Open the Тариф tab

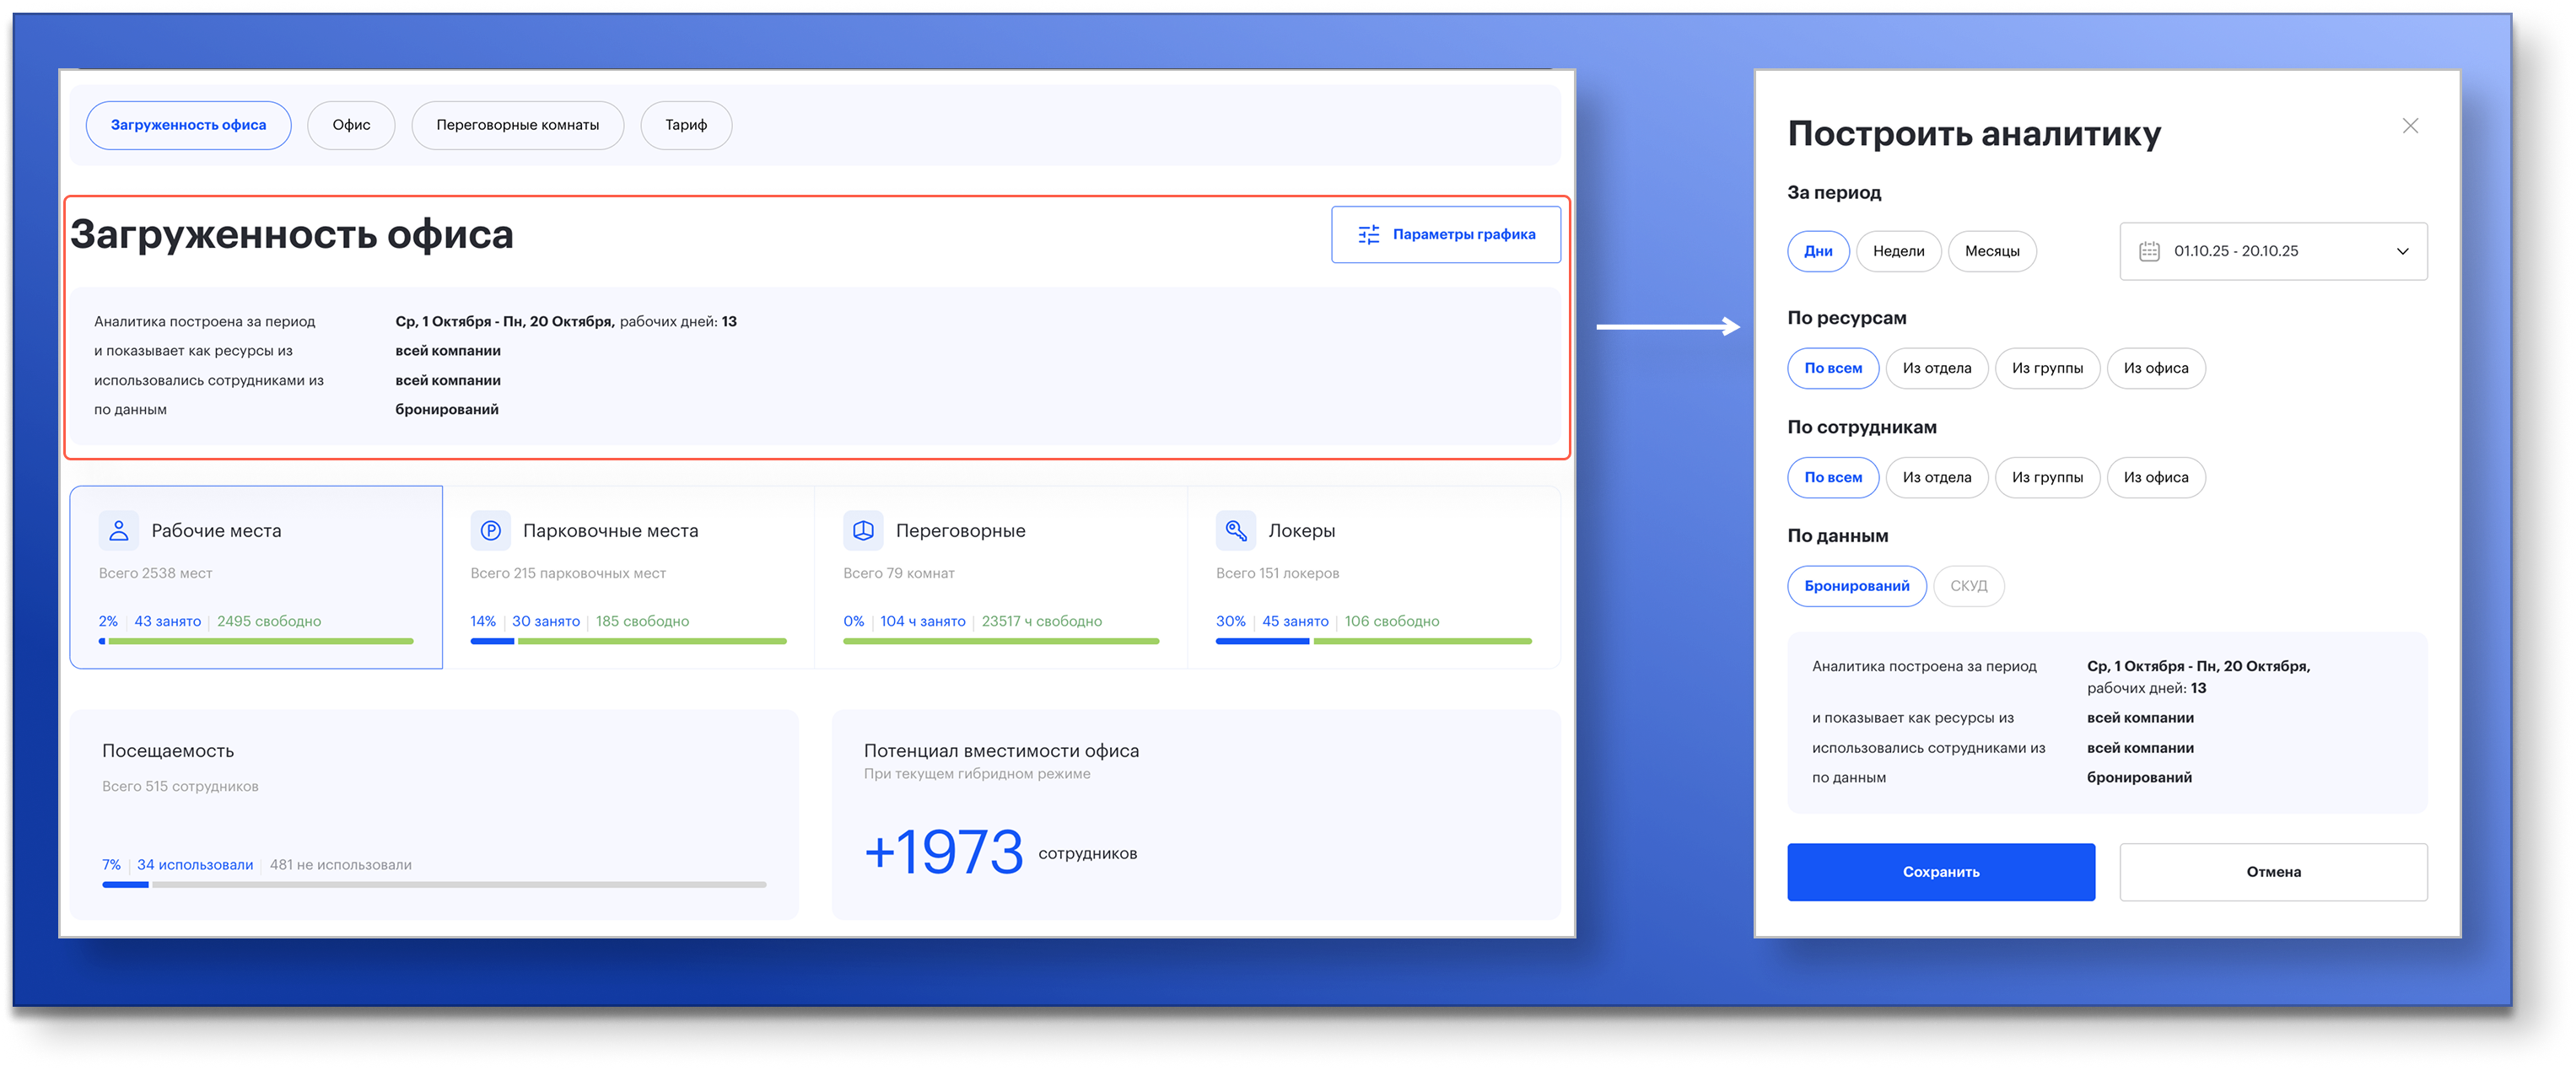[686, 125]
